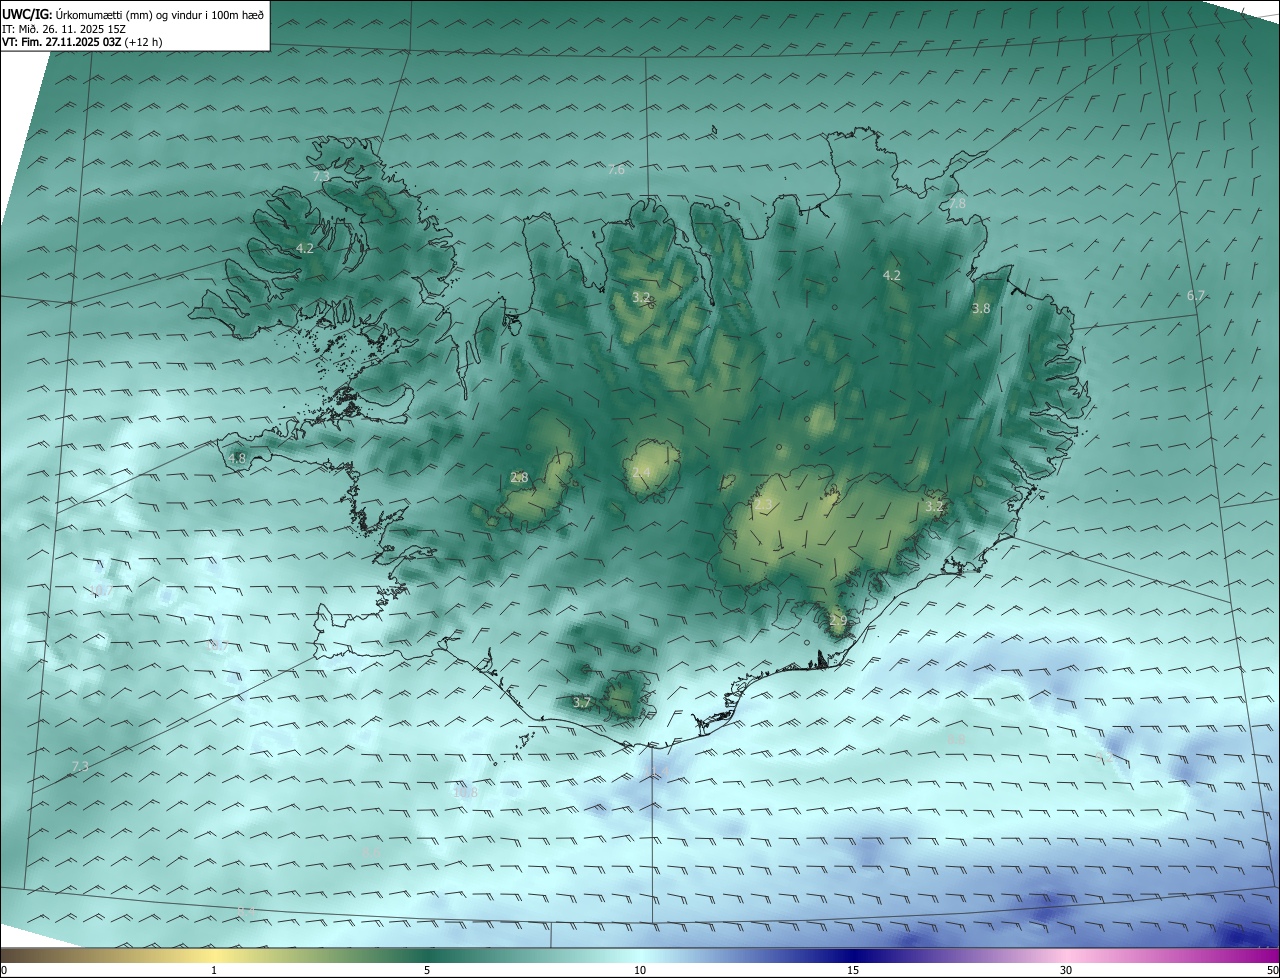The height and width of the screenshot is (978, 1280).
Task: Click the "0" tick label on the scale
Action: point(4,970)
